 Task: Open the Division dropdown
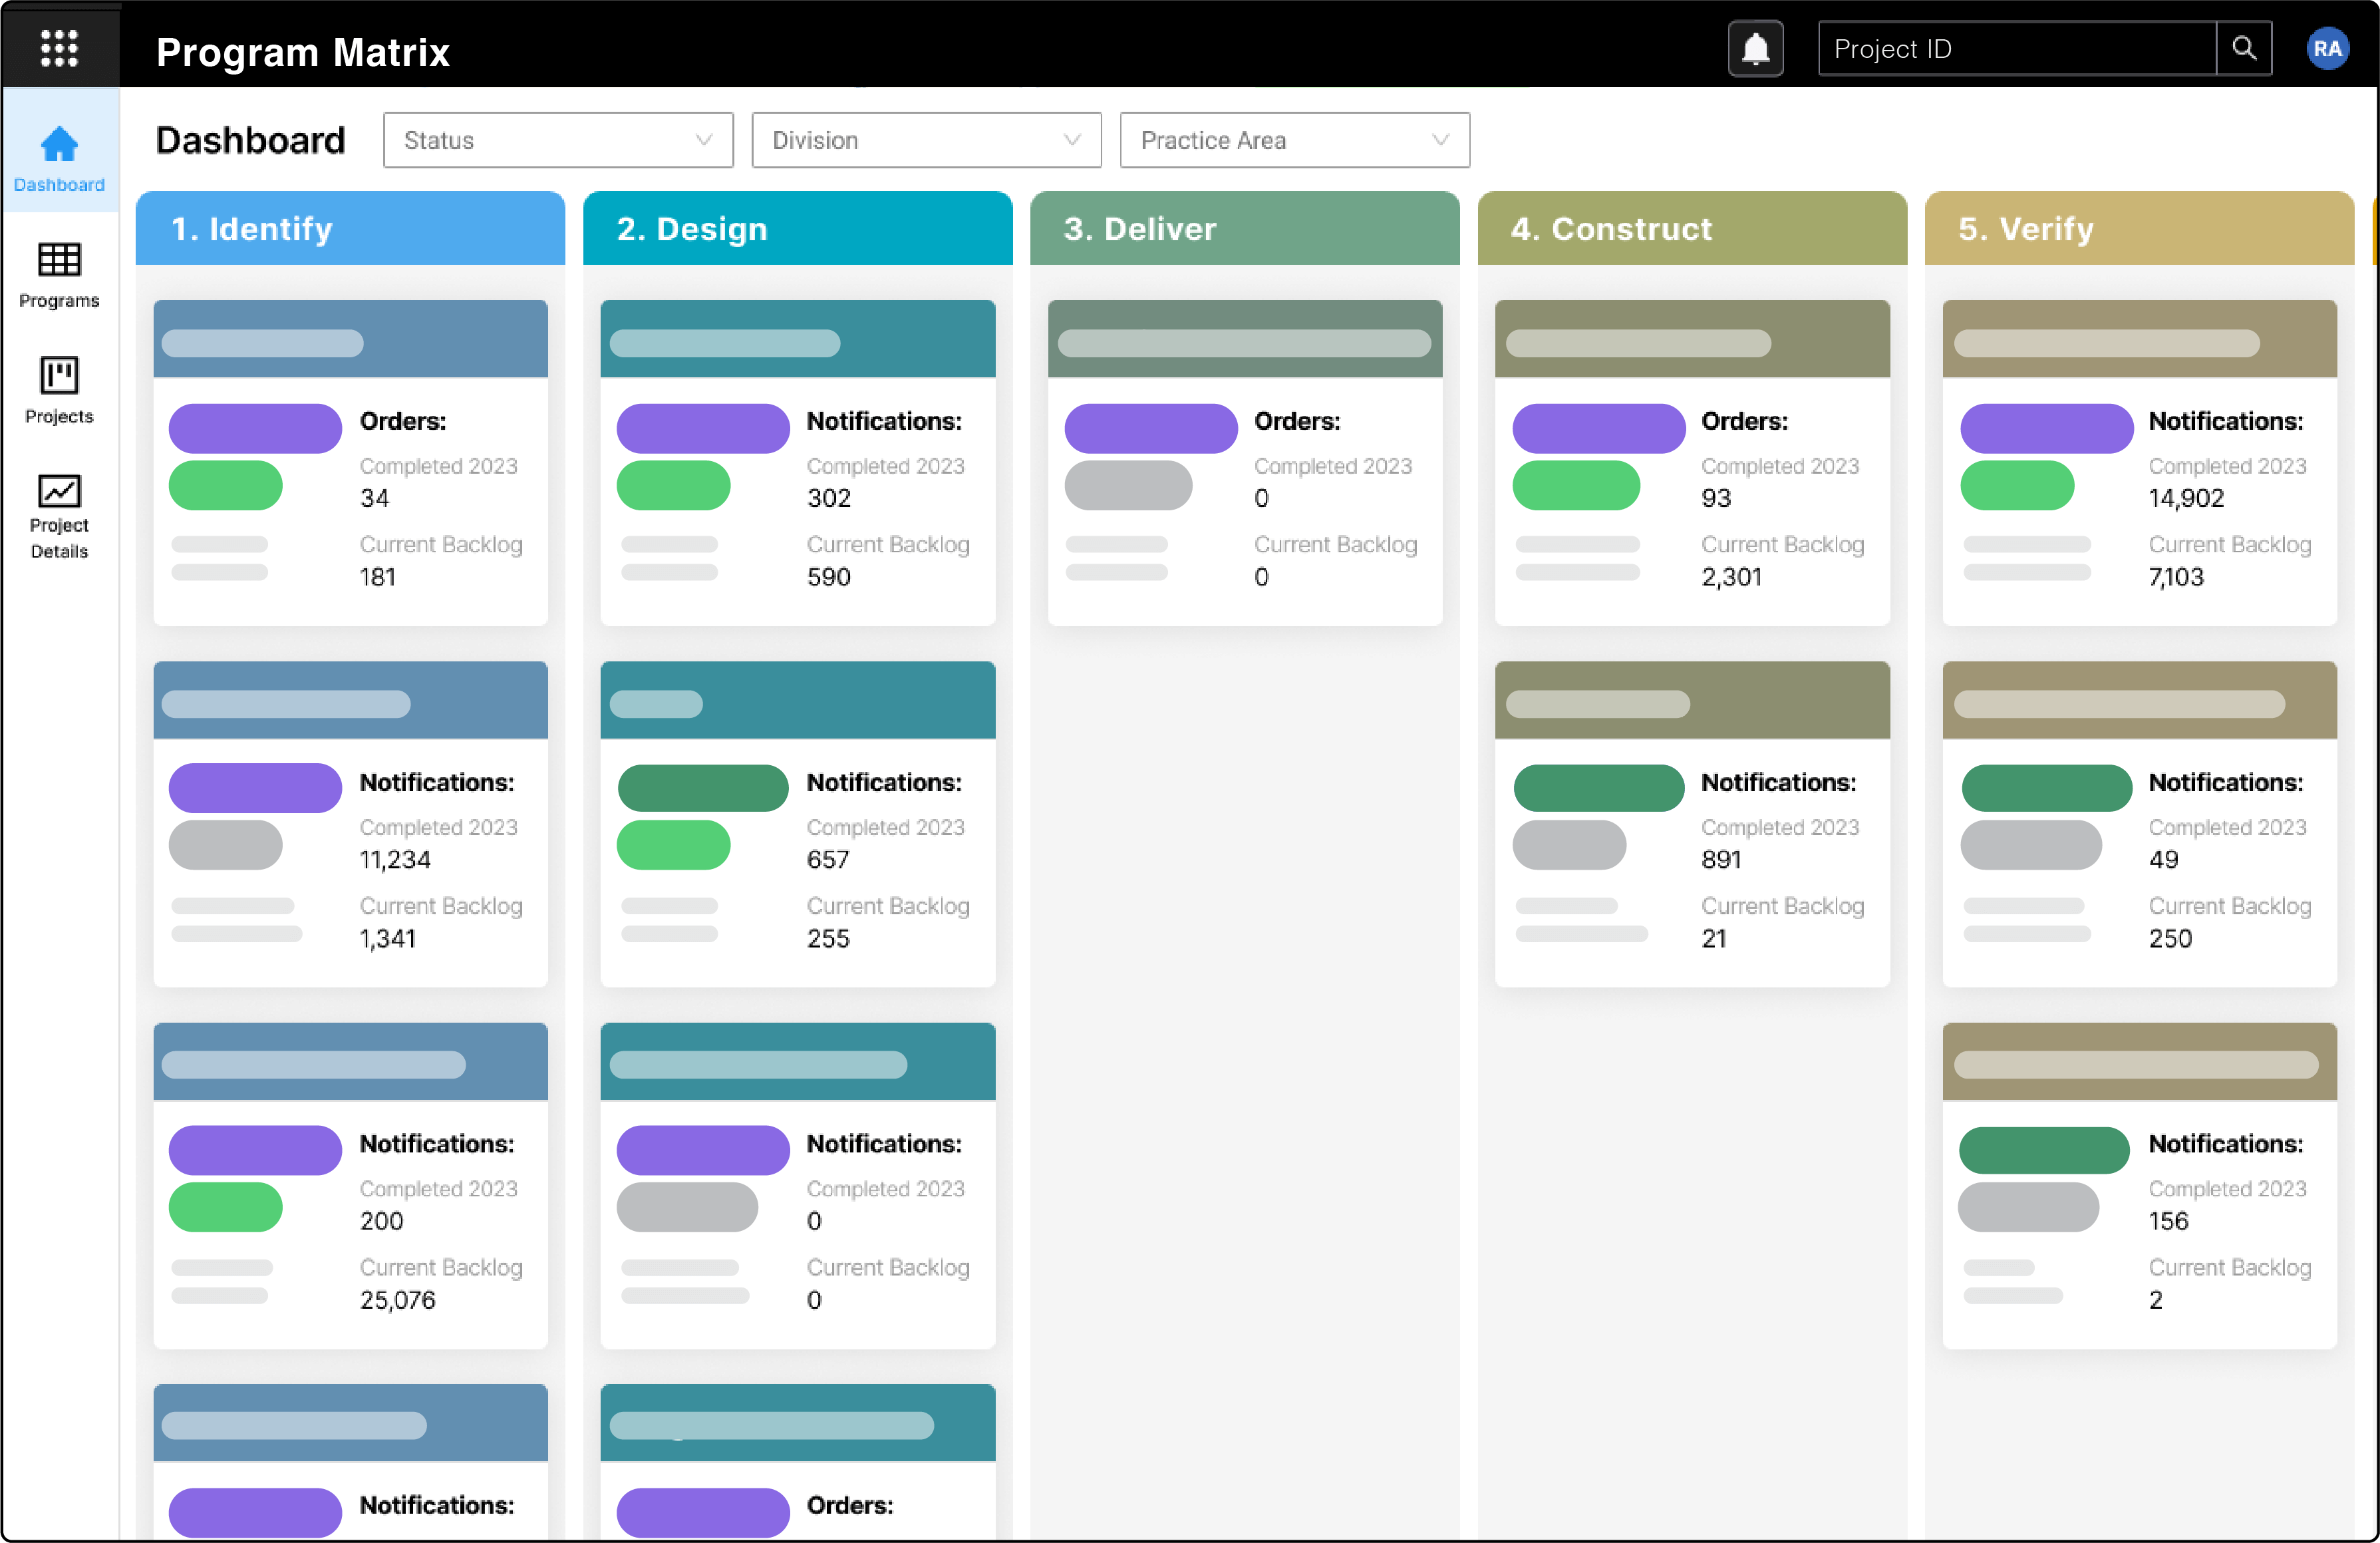pos(925,140)
